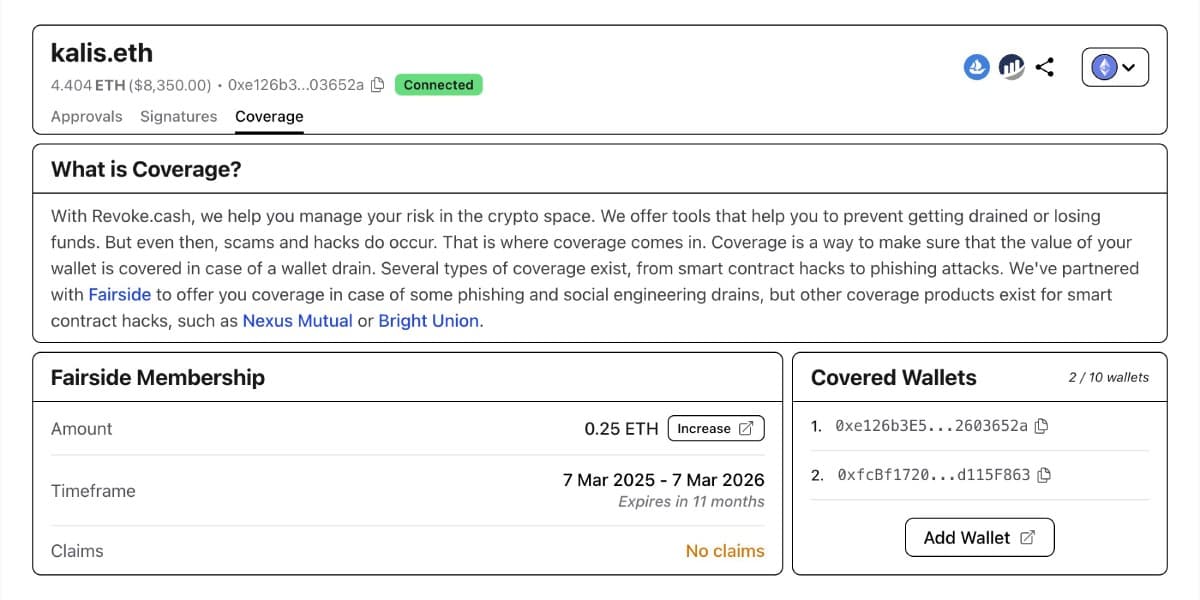This screenshot has width=1200, height=600.
Task: Open the Nexus Mutual link
Action: click(297, 321)
